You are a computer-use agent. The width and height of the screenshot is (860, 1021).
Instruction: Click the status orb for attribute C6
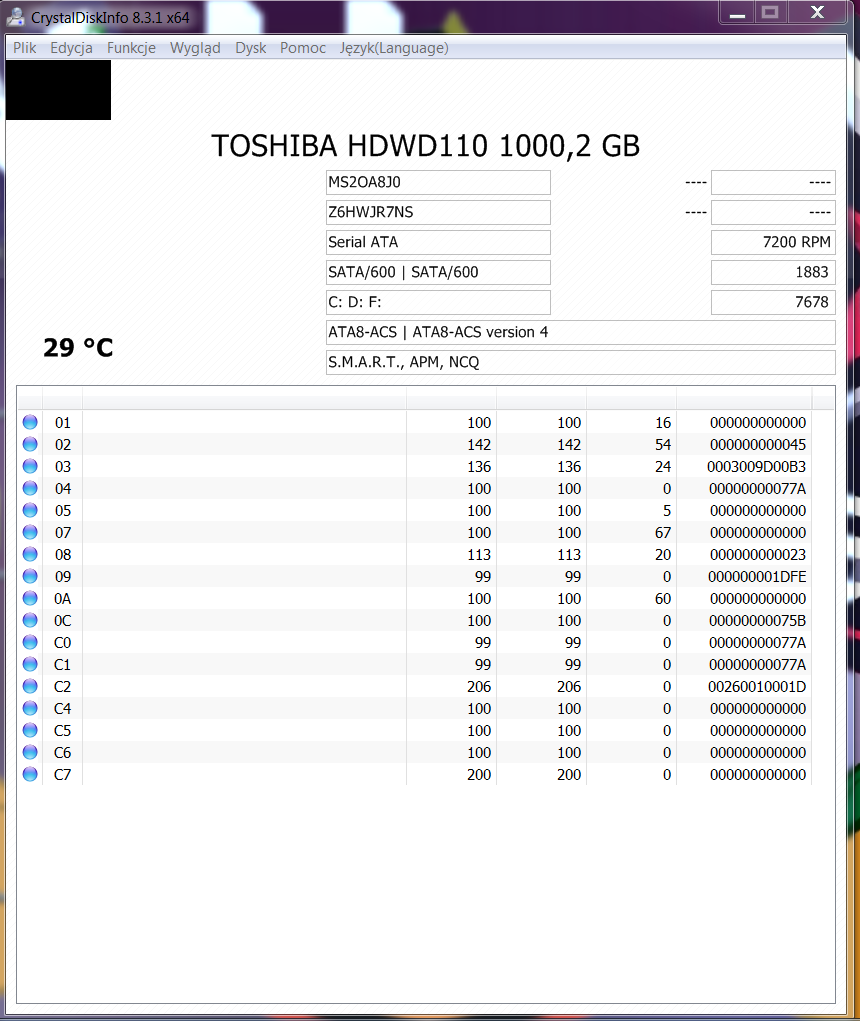click(30, 752)
